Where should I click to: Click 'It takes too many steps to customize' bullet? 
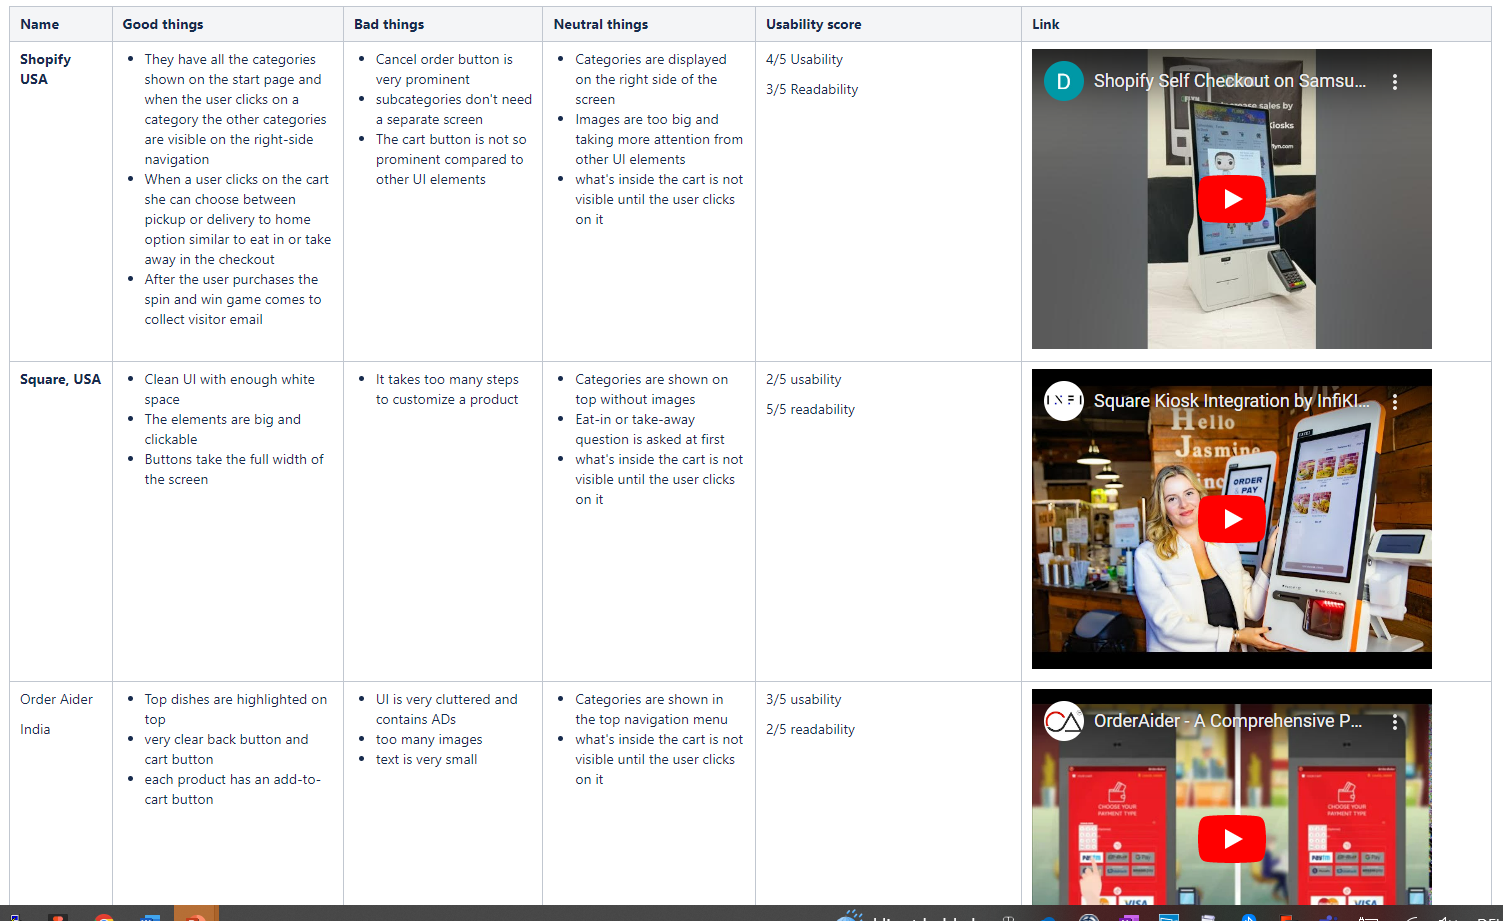pyautogui.click(x=447, y=389)
